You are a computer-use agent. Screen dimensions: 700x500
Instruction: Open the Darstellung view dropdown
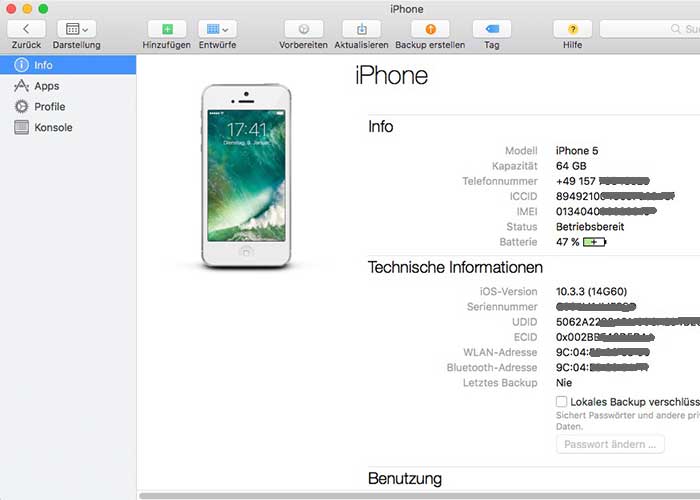[76, 29]
